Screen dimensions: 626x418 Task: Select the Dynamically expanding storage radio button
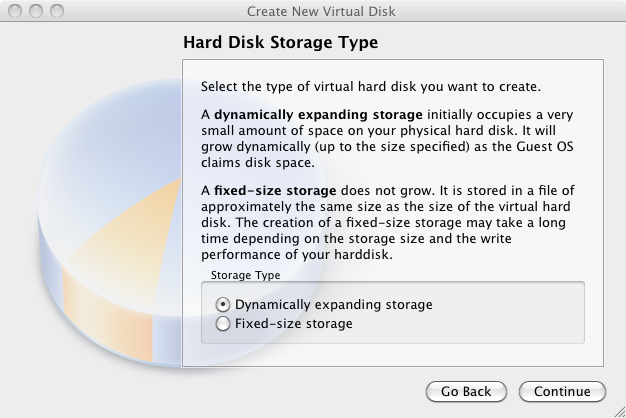[x=223, y=305]
